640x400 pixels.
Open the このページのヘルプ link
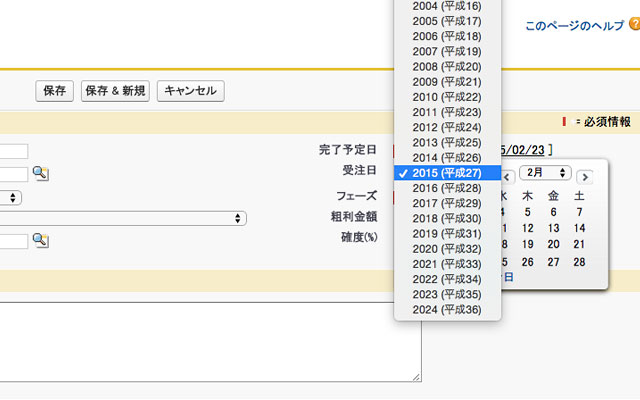coord(574,26)
